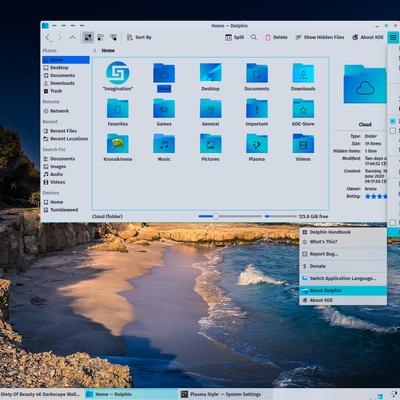Select the Downloads folder icon
400x400 pixels.
tap(303, 73)
